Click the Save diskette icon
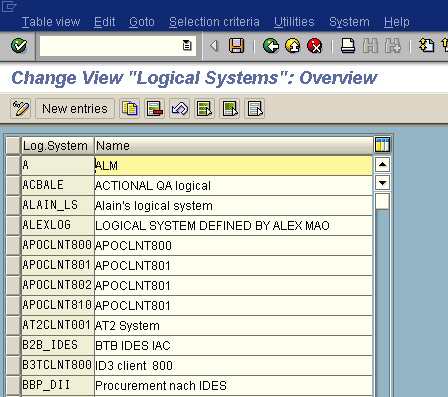Screen dimensions: 448x397 tap(236, 46)
